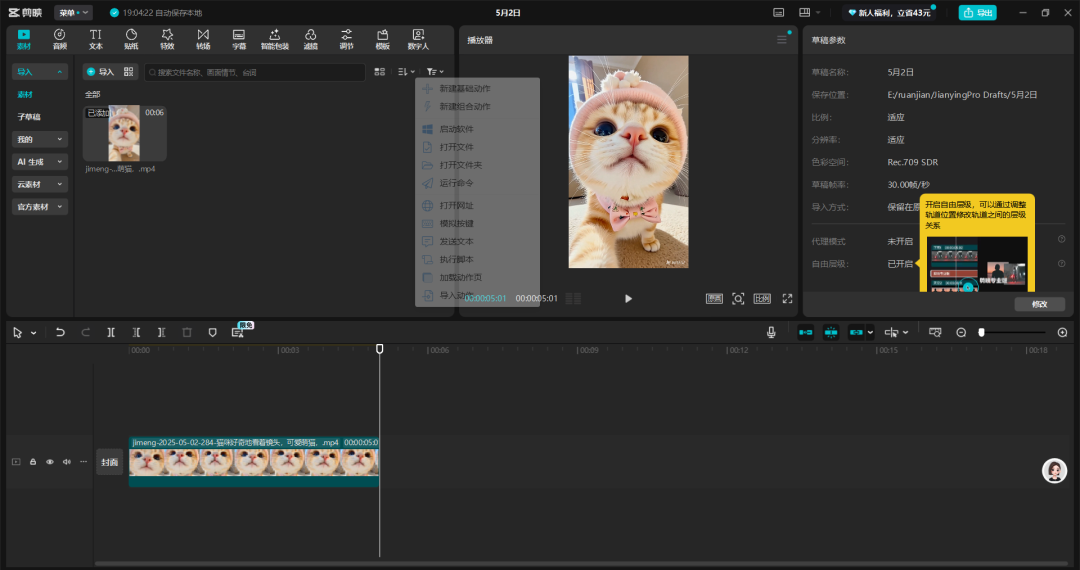Click the 修改 button in draft parameters
The image size is (1080, 570).
(x=1039, y=304)
